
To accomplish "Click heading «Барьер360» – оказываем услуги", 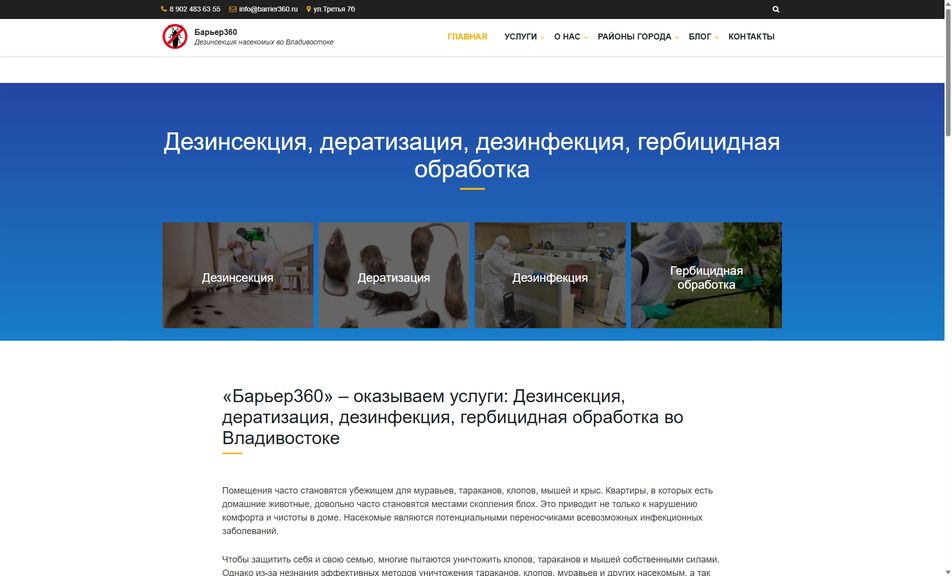I will [452, 417].
